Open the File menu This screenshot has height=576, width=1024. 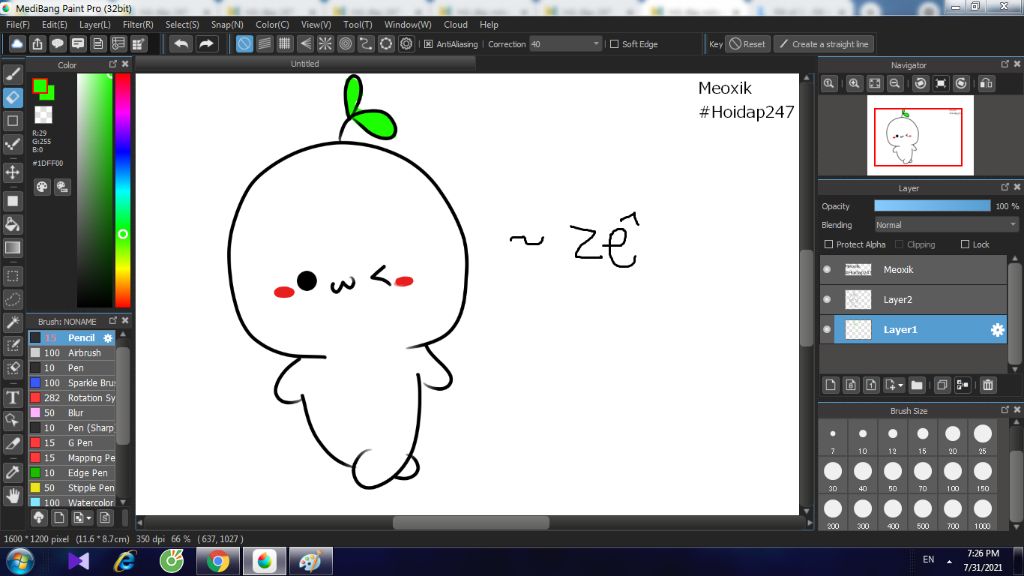click(x=18, y=25)
